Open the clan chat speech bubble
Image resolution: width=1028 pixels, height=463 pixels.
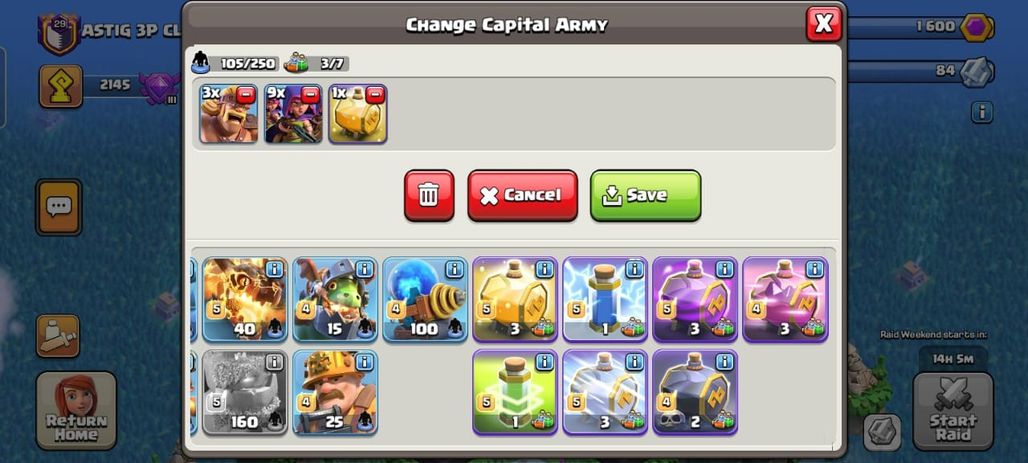[x=58, y=207]
